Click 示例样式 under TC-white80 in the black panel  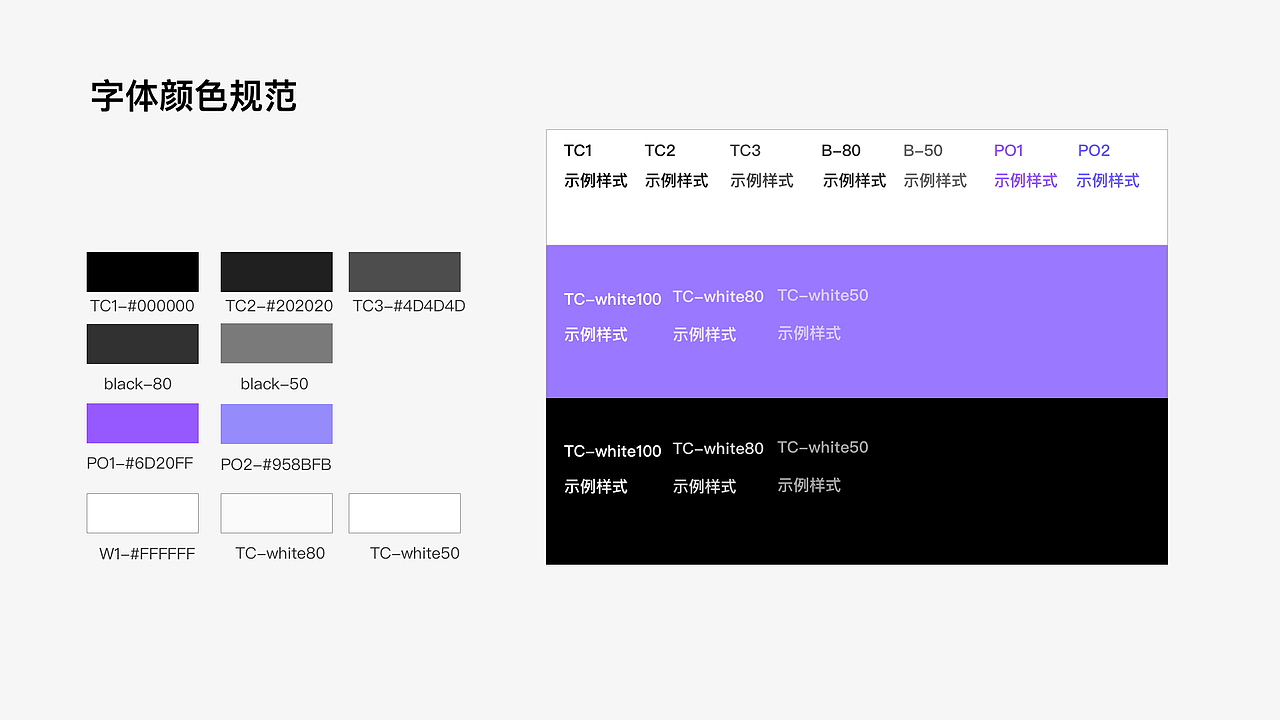(705, 487)
